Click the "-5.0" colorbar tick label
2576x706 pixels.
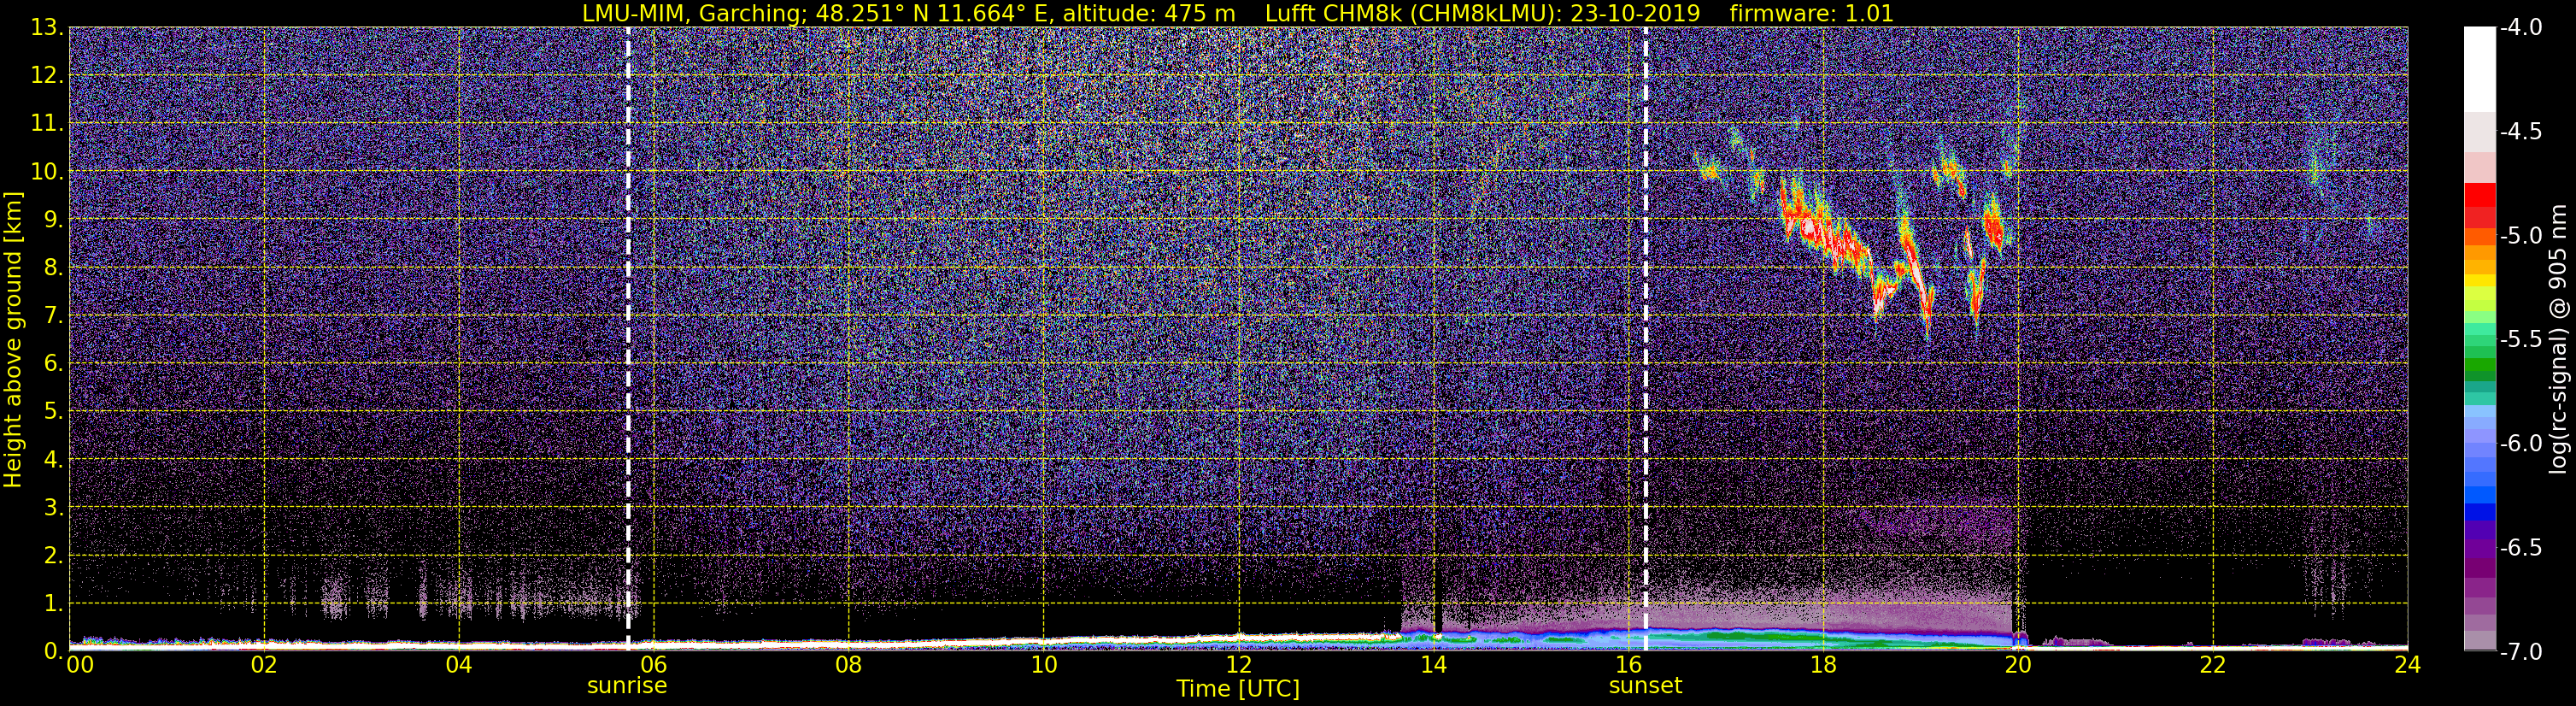coord(2520,236)
